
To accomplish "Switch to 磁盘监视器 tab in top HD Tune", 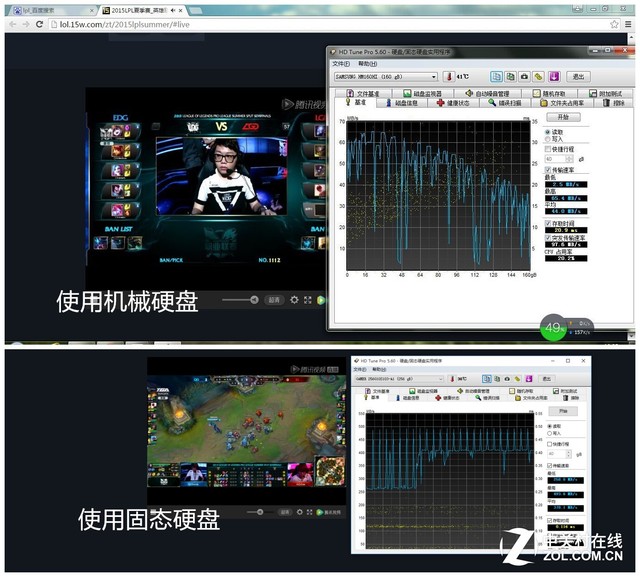I will pos(422,93).
